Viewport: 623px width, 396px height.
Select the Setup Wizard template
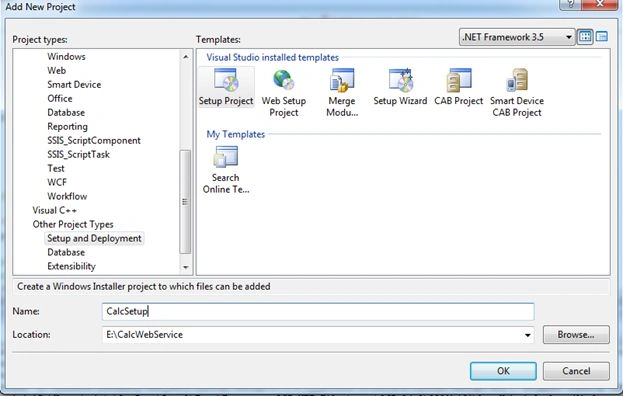(400, 87)
